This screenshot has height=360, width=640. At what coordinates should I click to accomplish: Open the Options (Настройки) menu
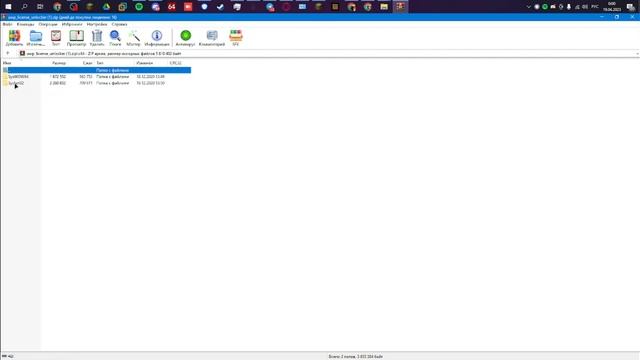coord(97,24)
